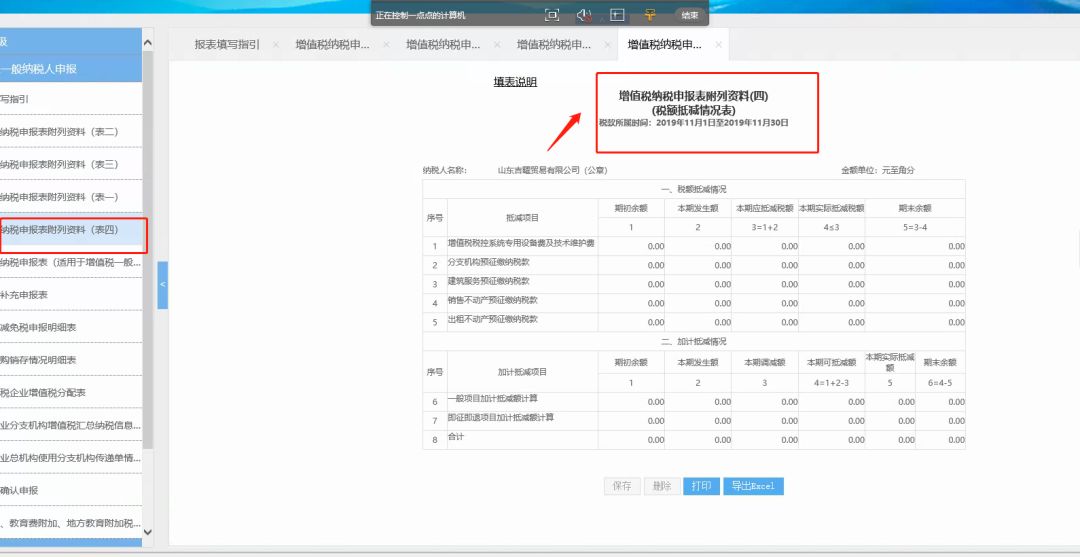This screenshot has height=557, width=1080.
Task: Click the 导出Excel button
Action: coord(753,486)
